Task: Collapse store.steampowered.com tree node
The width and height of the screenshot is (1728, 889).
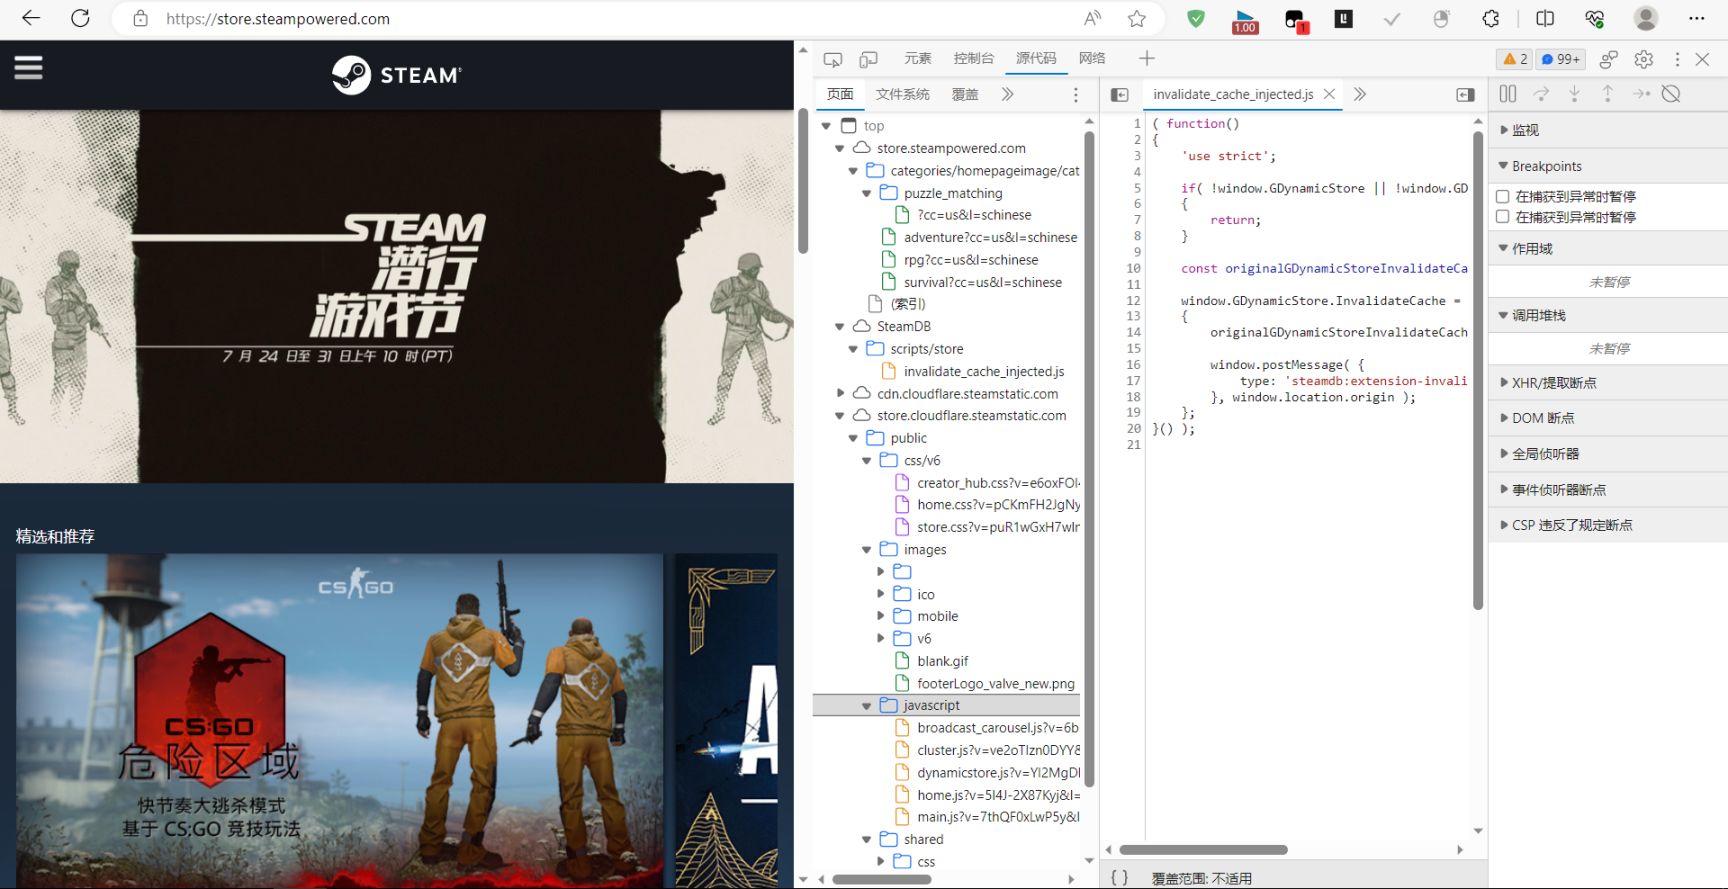Action: click(840, 148)
